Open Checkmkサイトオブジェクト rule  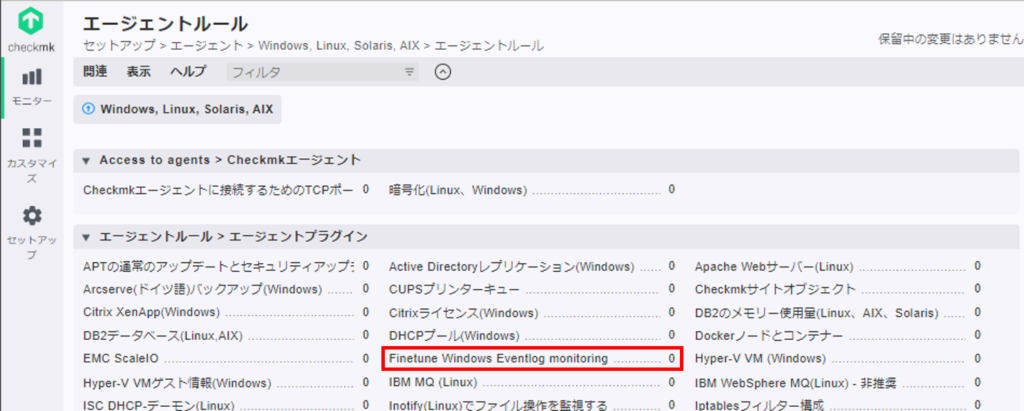pyautogui.click(x=775, y=289)
